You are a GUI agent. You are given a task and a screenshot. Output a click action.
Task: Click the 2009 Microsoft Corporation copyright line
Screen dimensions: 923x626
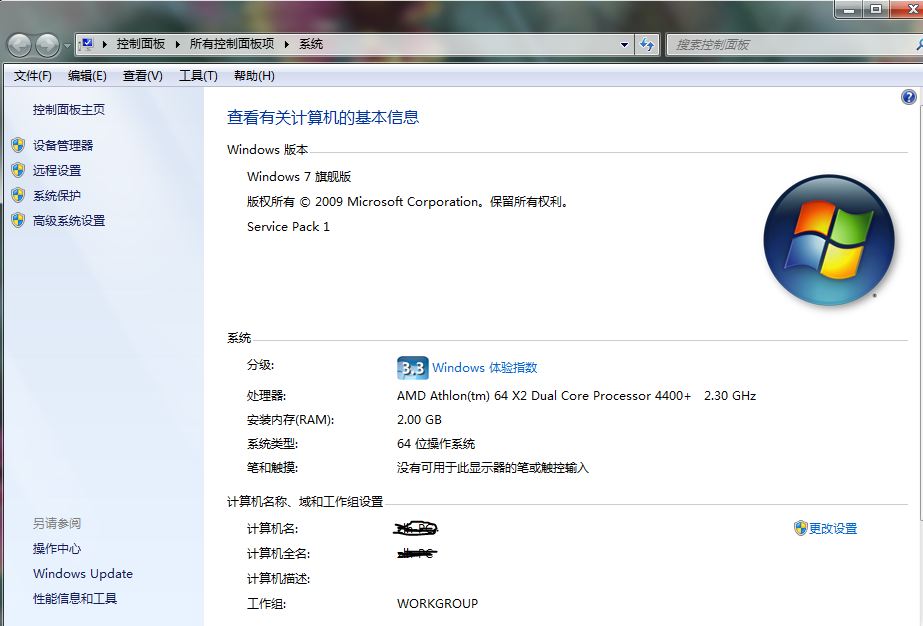tap(409, 202)
